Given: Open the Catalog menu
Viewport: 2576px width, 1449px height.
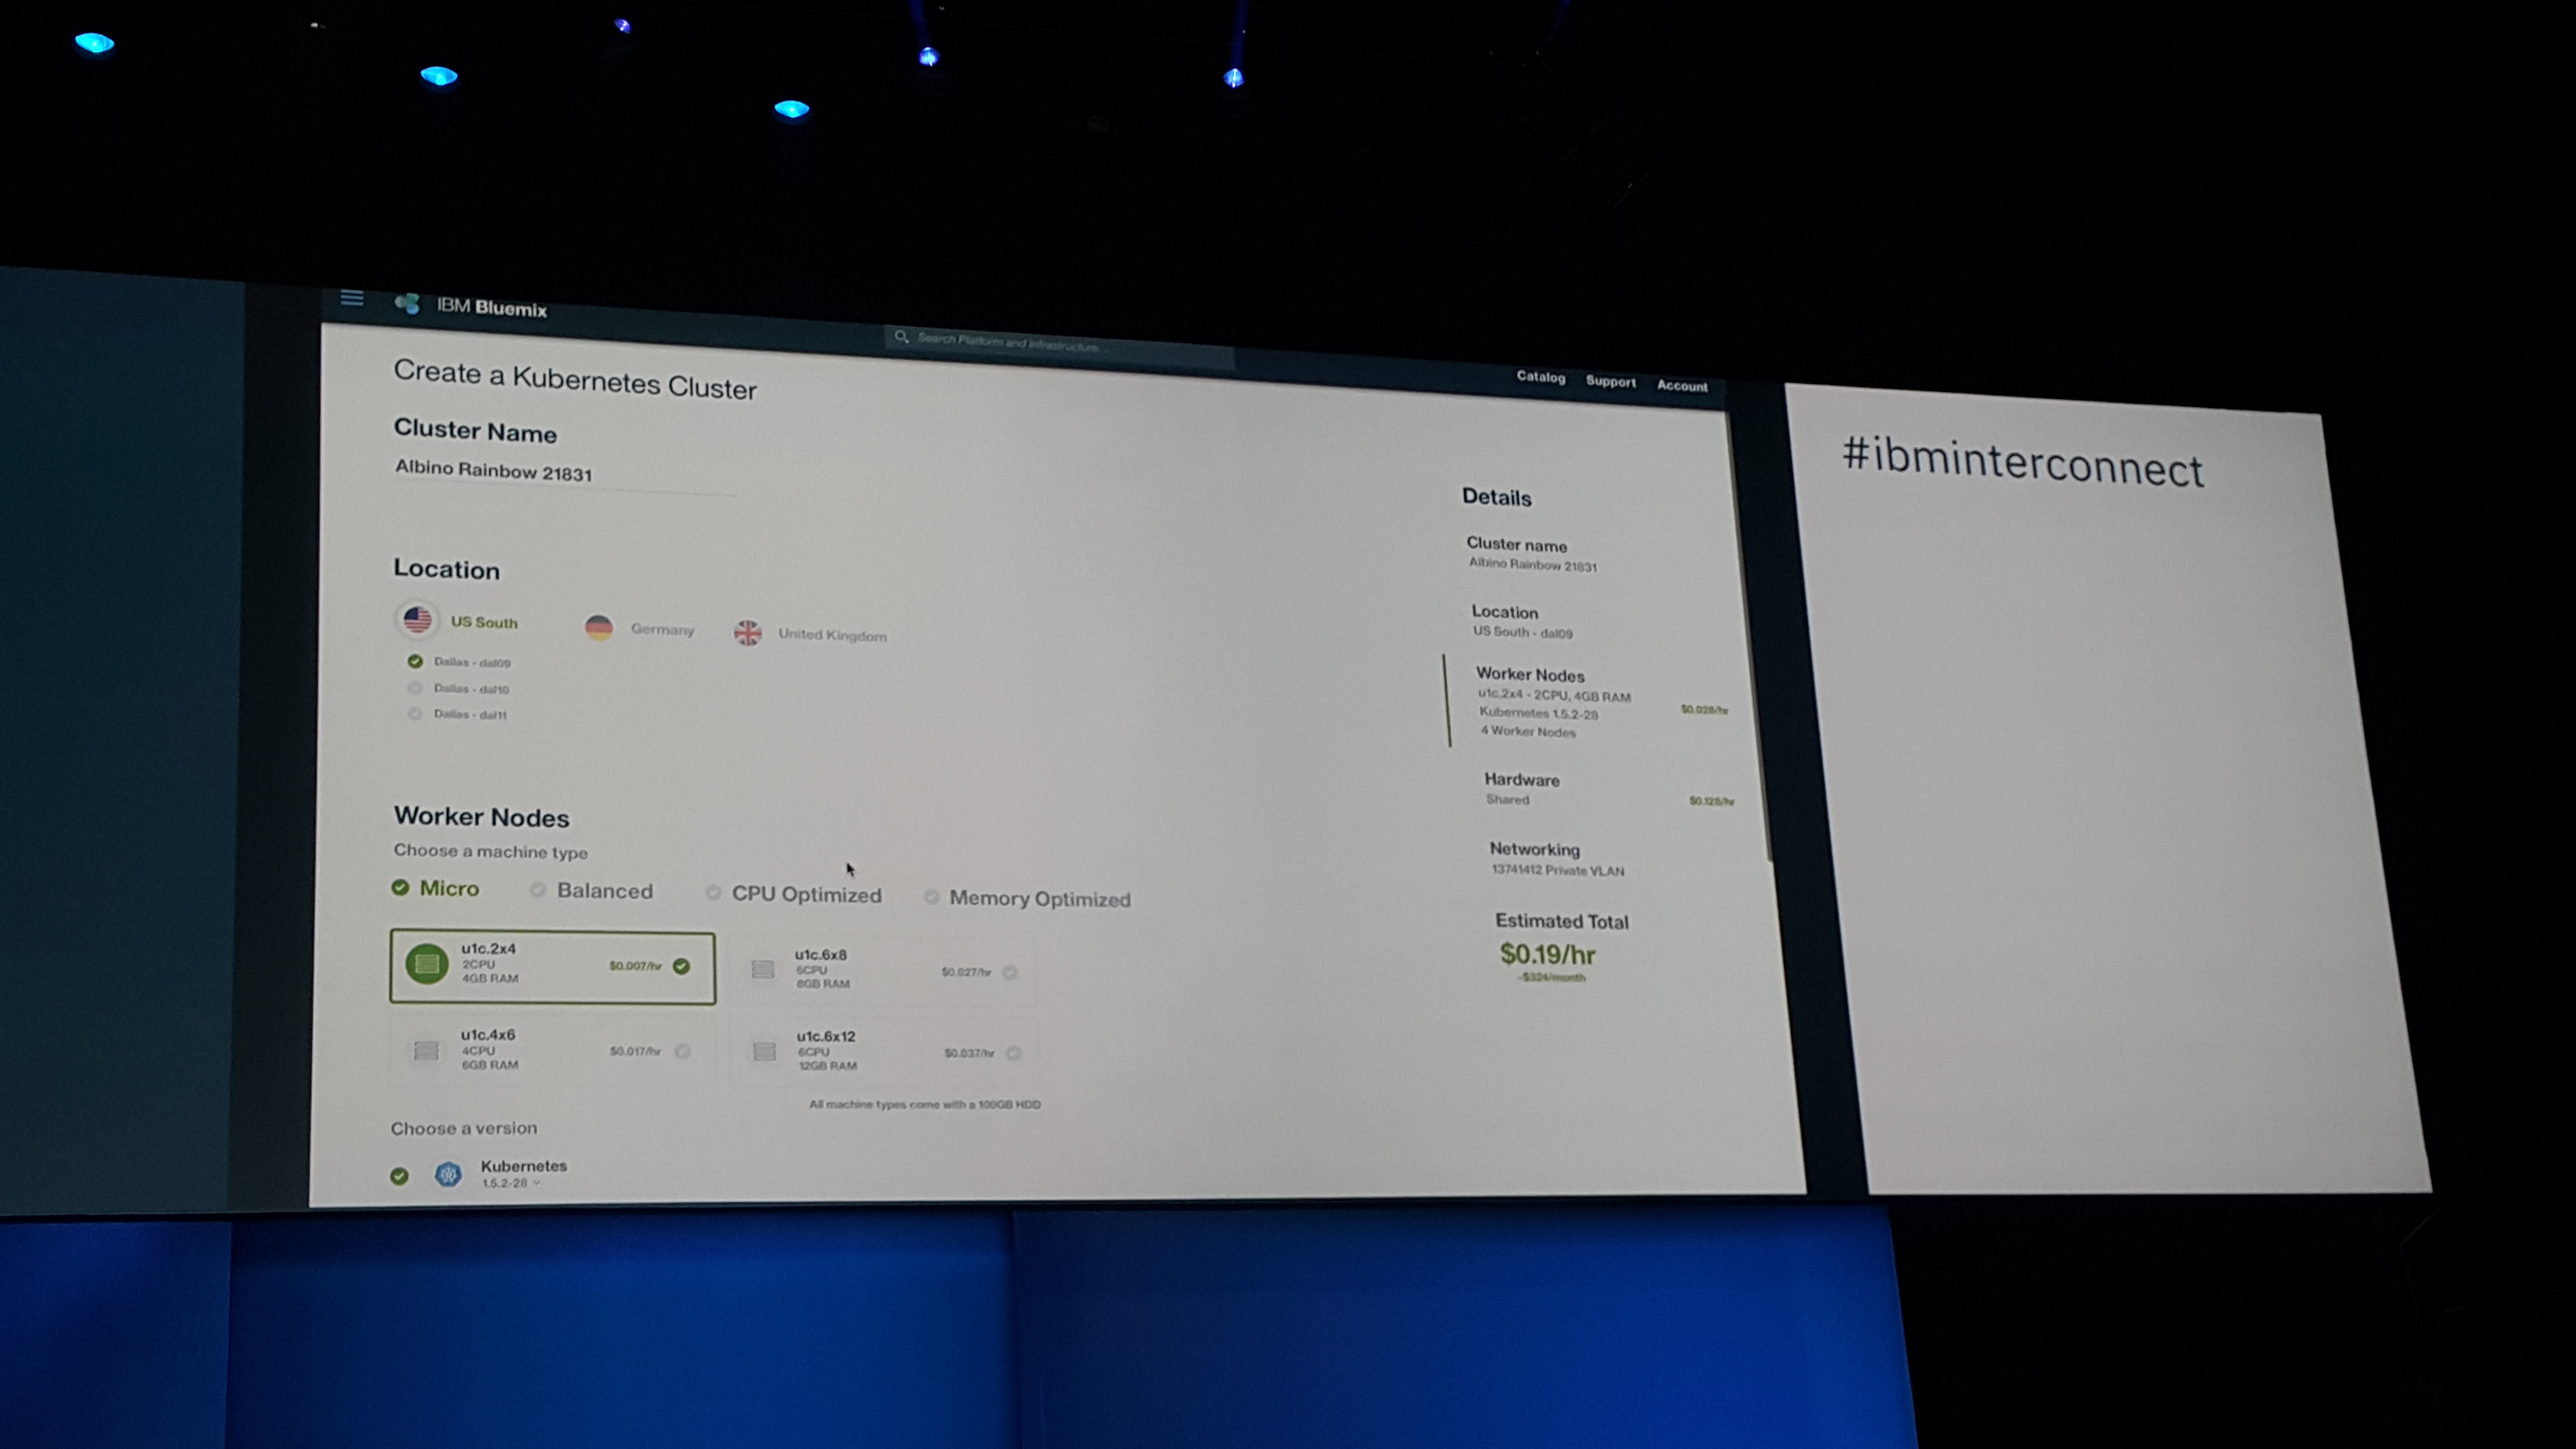Looking at the screenshot, I should tap(1540, 377).
